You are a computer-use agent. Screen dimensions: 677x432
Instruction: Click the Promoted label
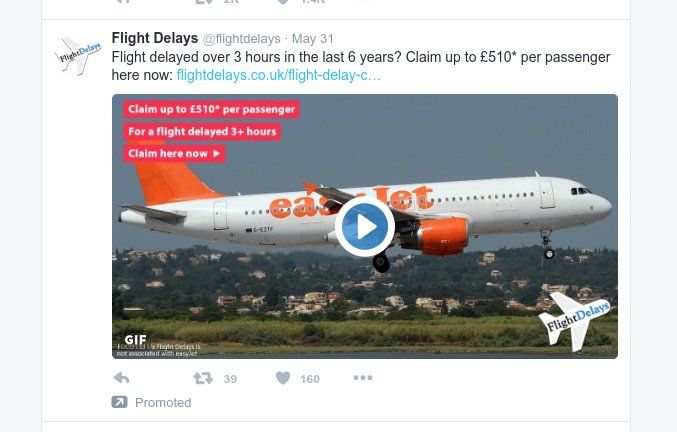point(163,402)
